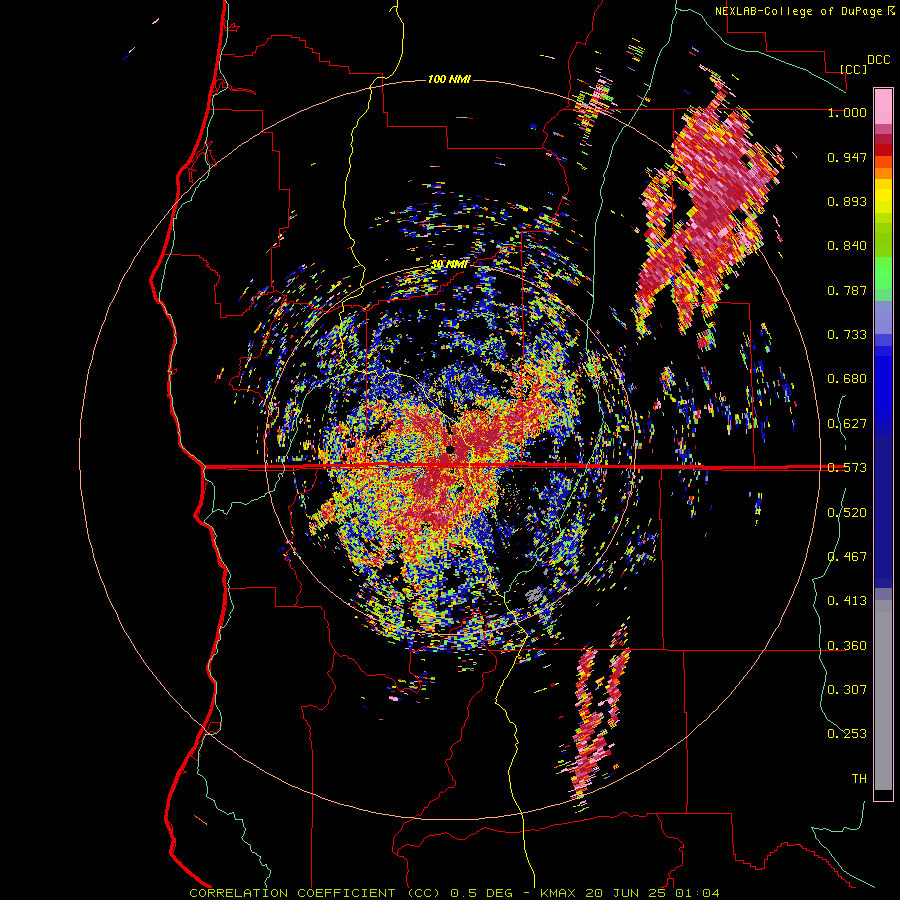Click the 0.467 scale value
The image size is (900, 900).
pos(847,557)
